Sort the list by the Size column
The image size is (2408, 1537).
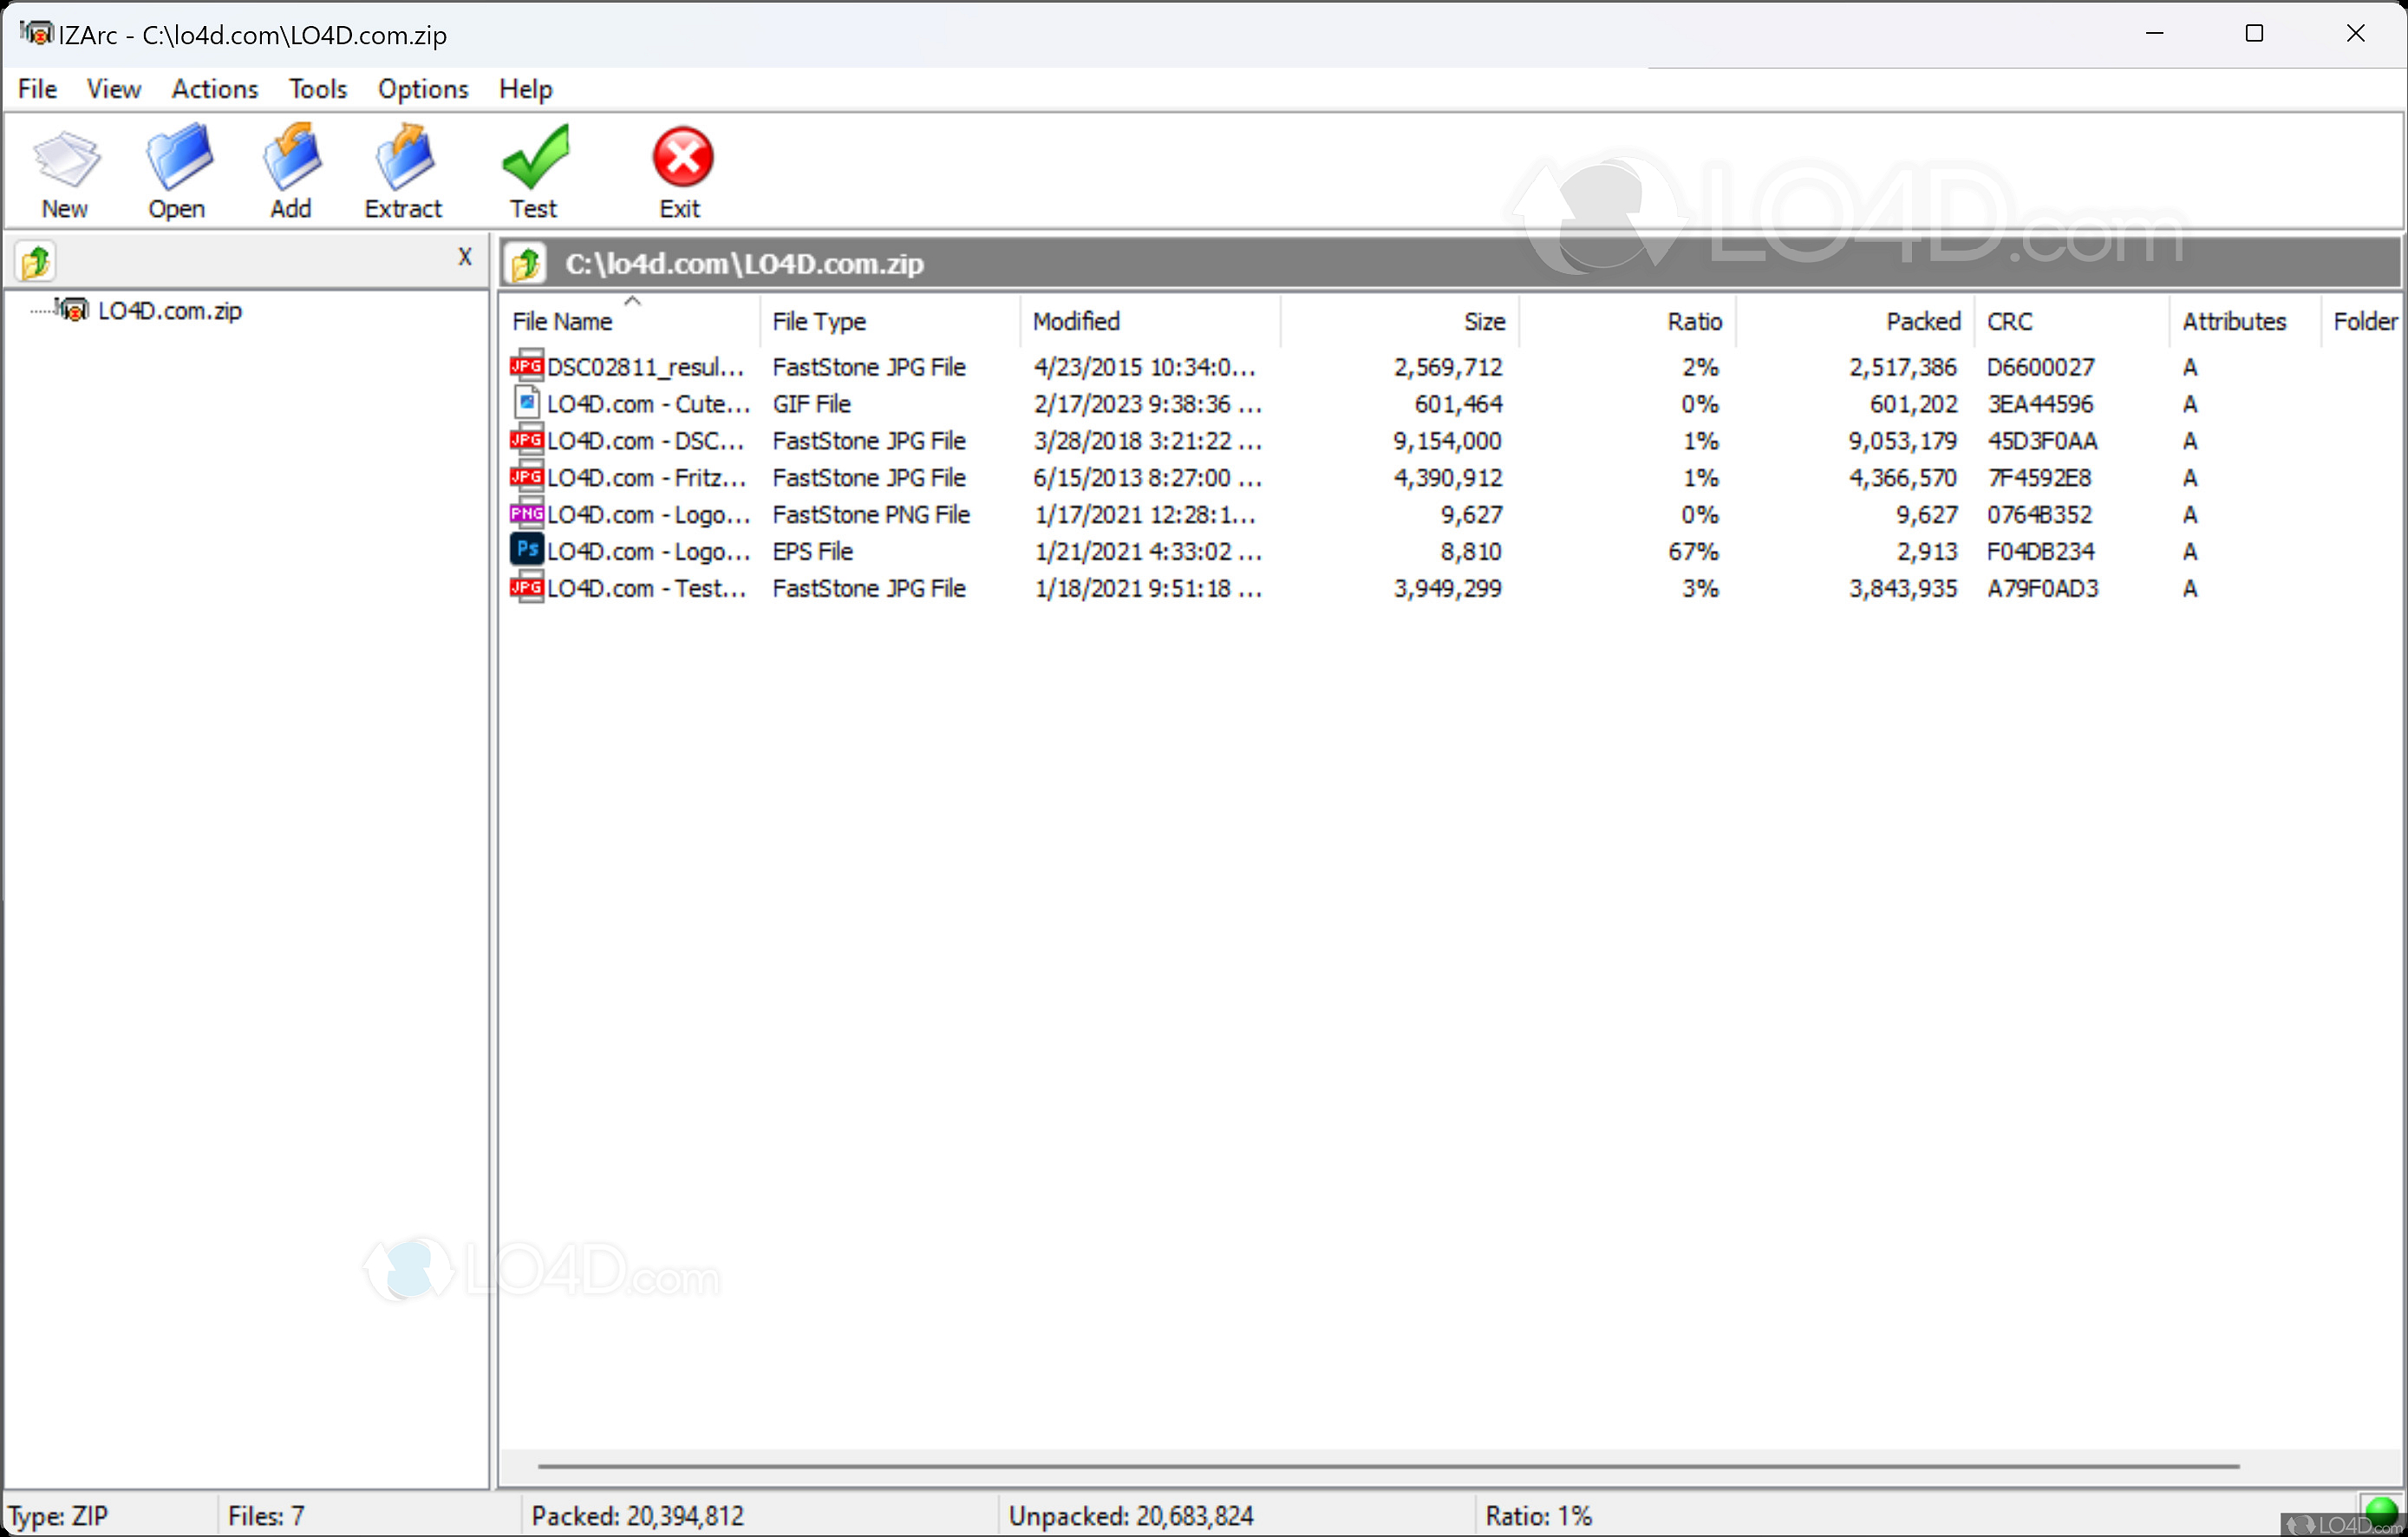[x=1483, y=322]
